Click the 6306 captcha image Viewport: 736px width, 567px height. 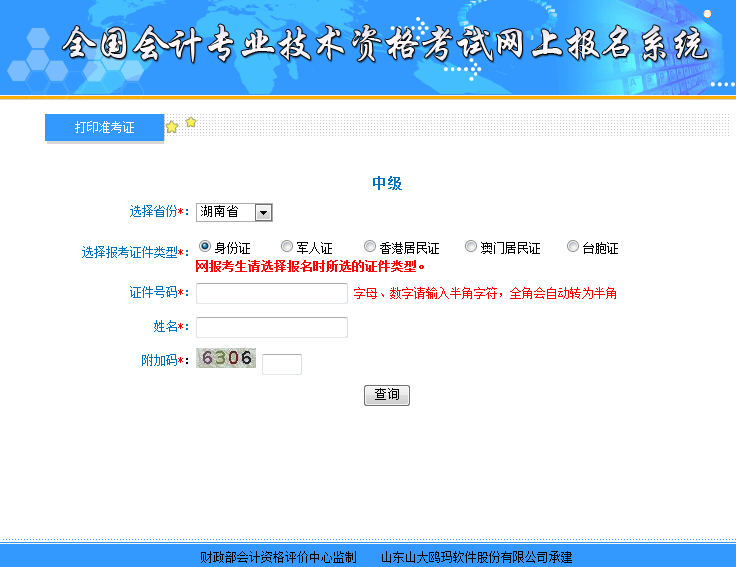coord(226,358)
